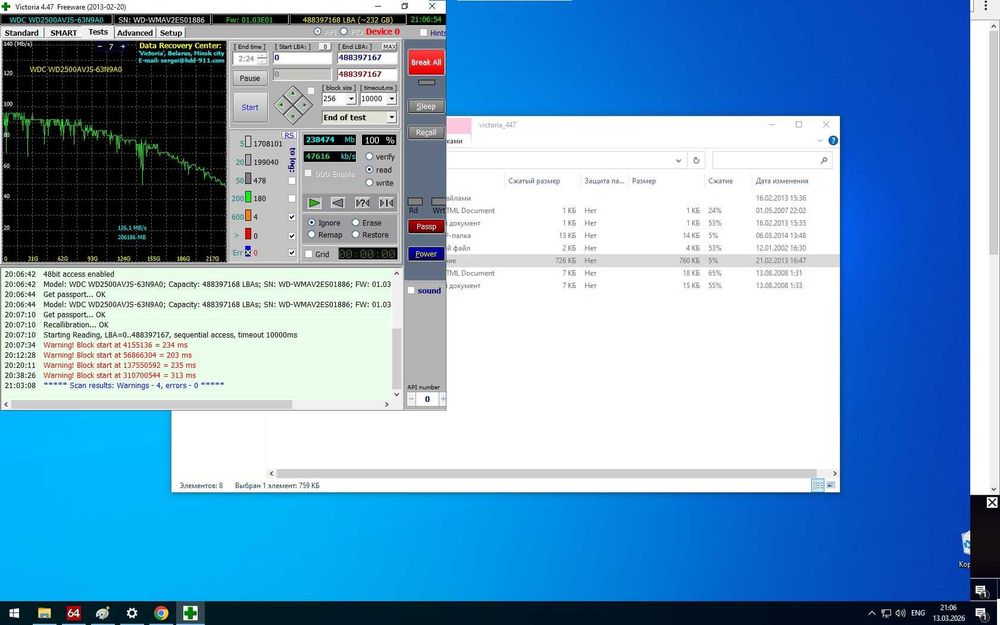Screen dimensions: 1000x625
Task: Enable the Hints checkbox
Action: (423, 32)
